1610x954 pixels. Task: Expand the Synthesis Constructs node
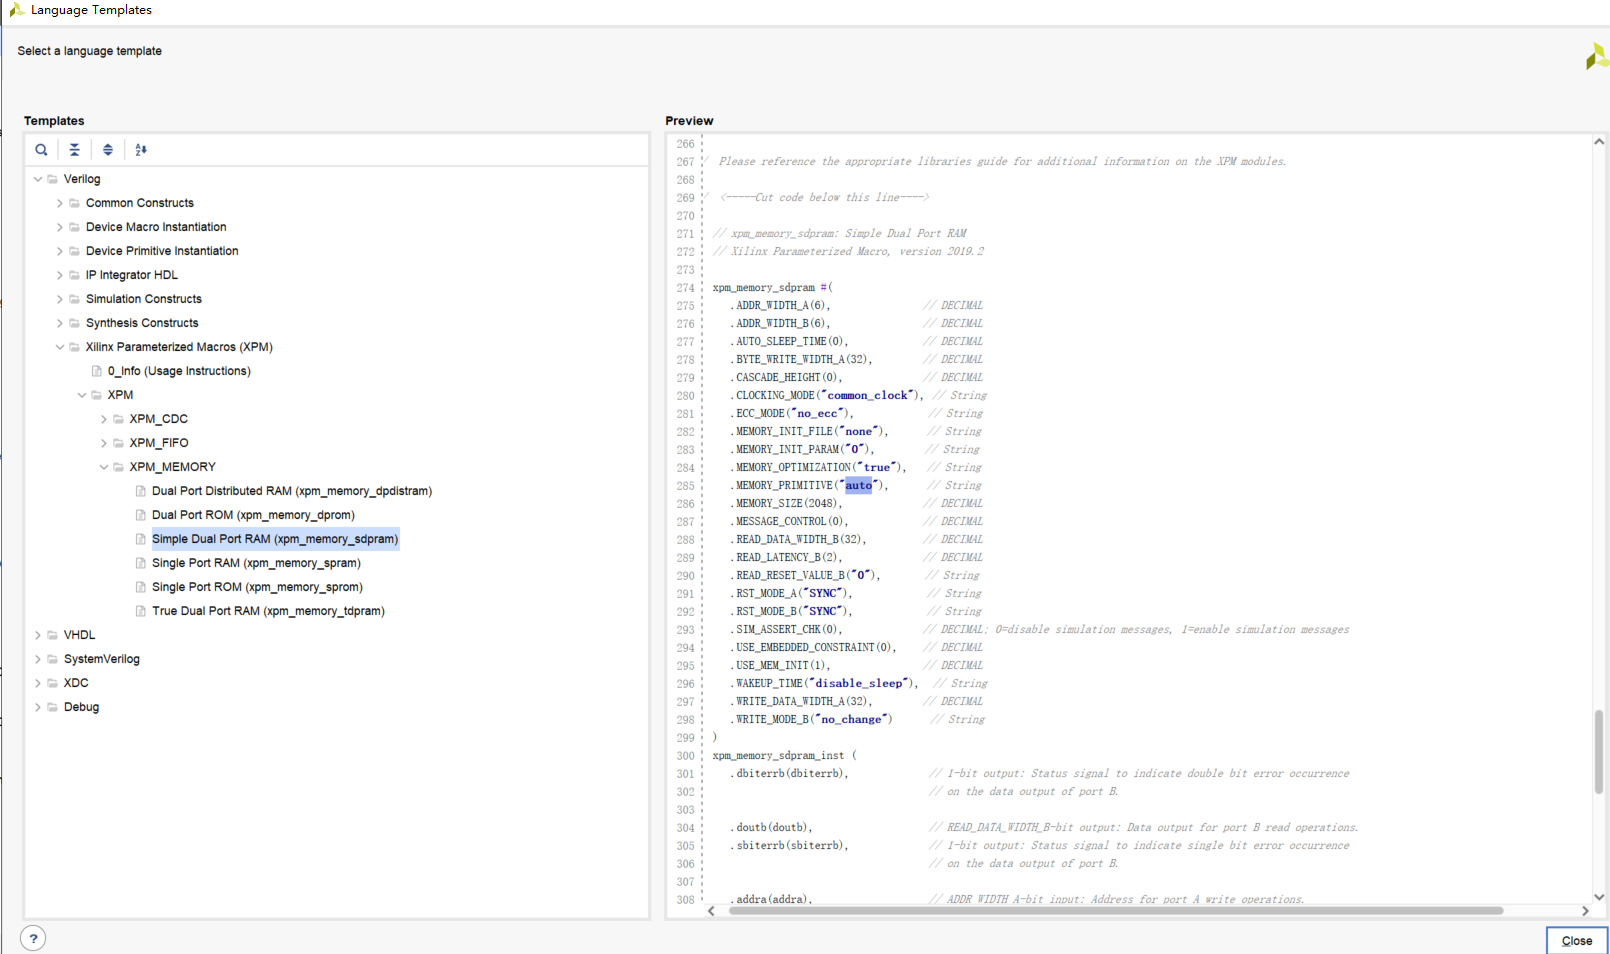(x=60, y=323)
